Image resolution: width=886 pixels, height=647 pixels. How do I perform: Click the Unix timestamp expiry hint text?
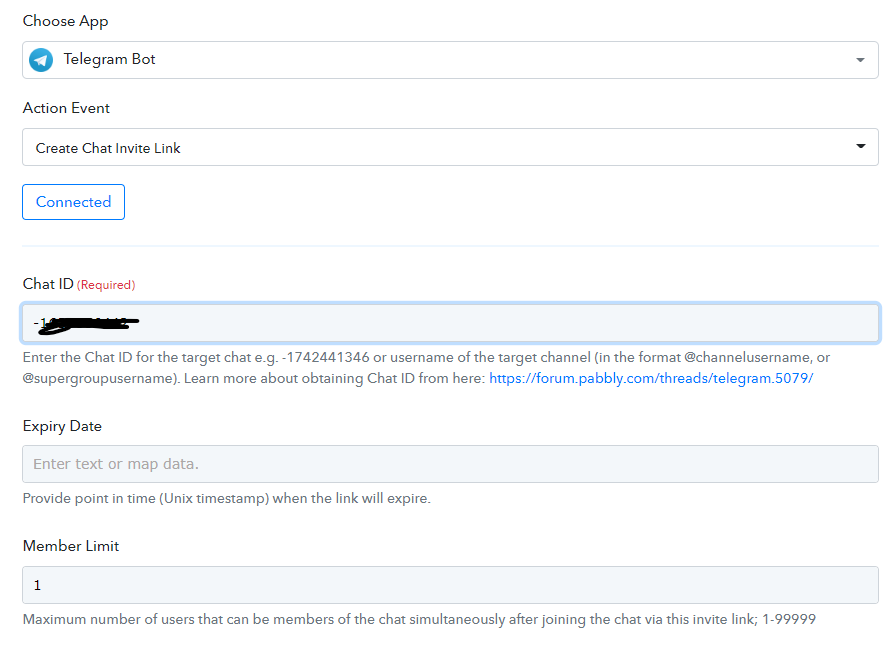click(227, 498)
